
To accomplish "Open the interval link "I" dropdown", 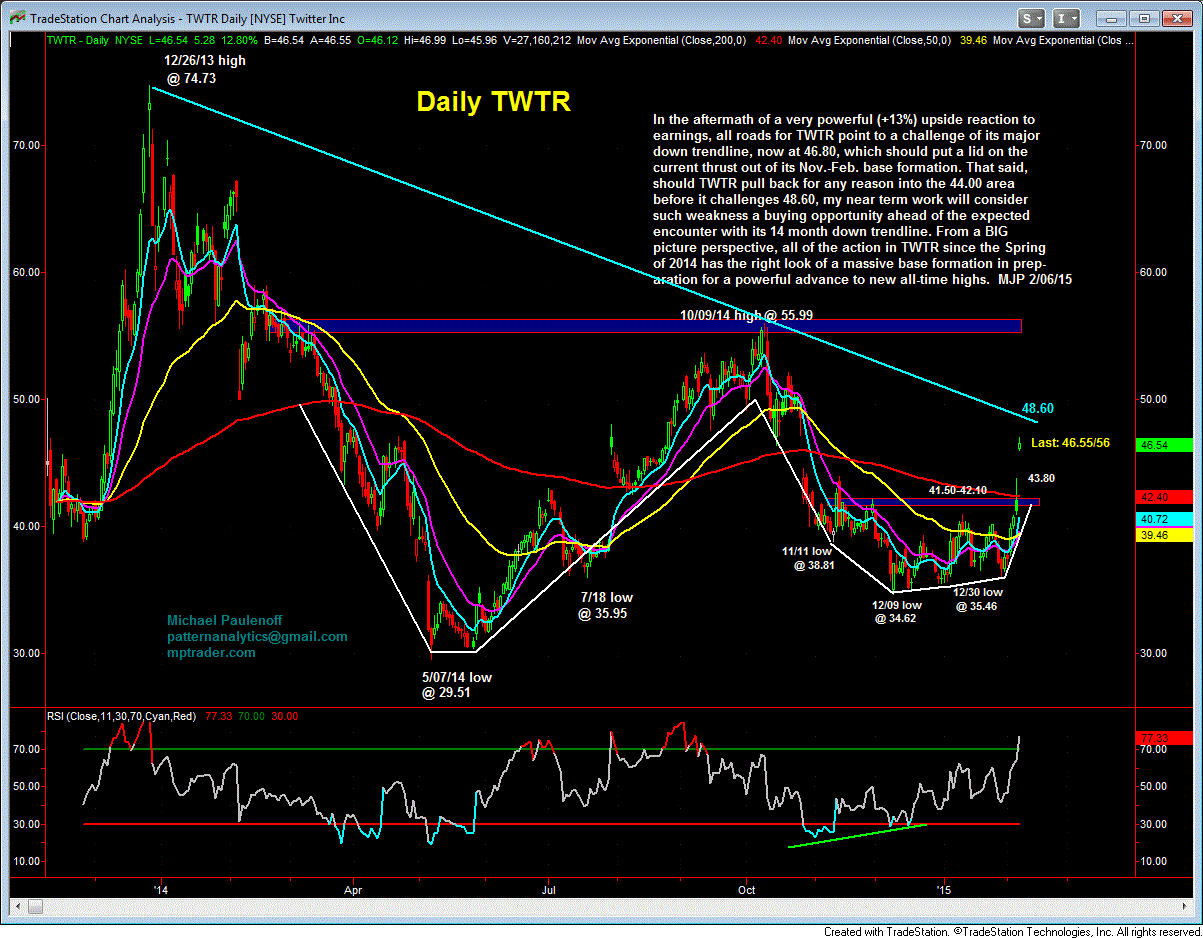I will click(x=1066, y=18).
